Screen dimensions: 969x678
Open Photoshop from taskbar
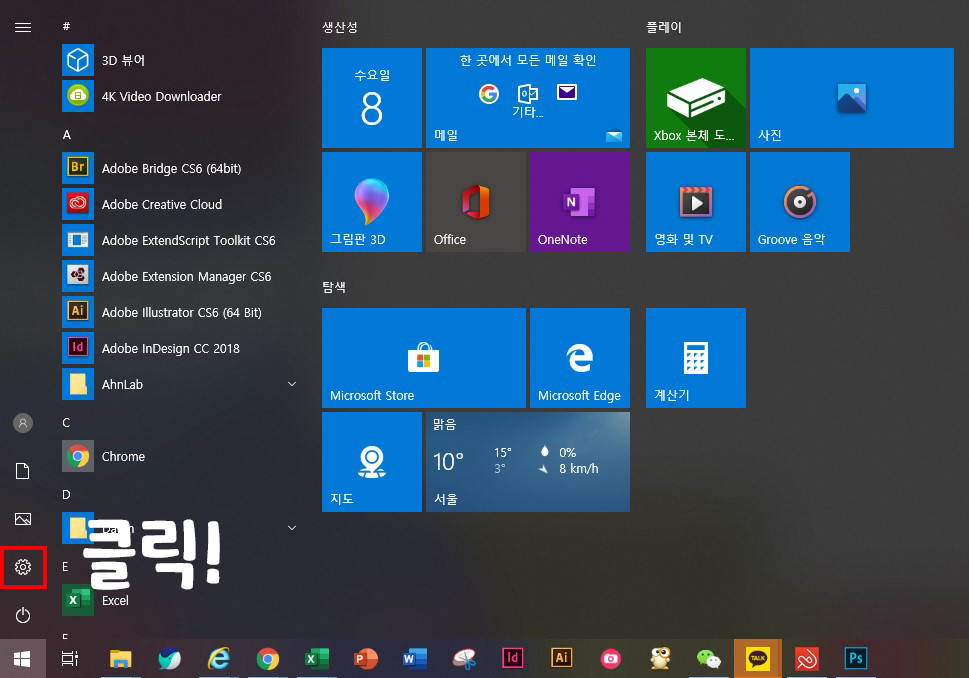(856, 658)
